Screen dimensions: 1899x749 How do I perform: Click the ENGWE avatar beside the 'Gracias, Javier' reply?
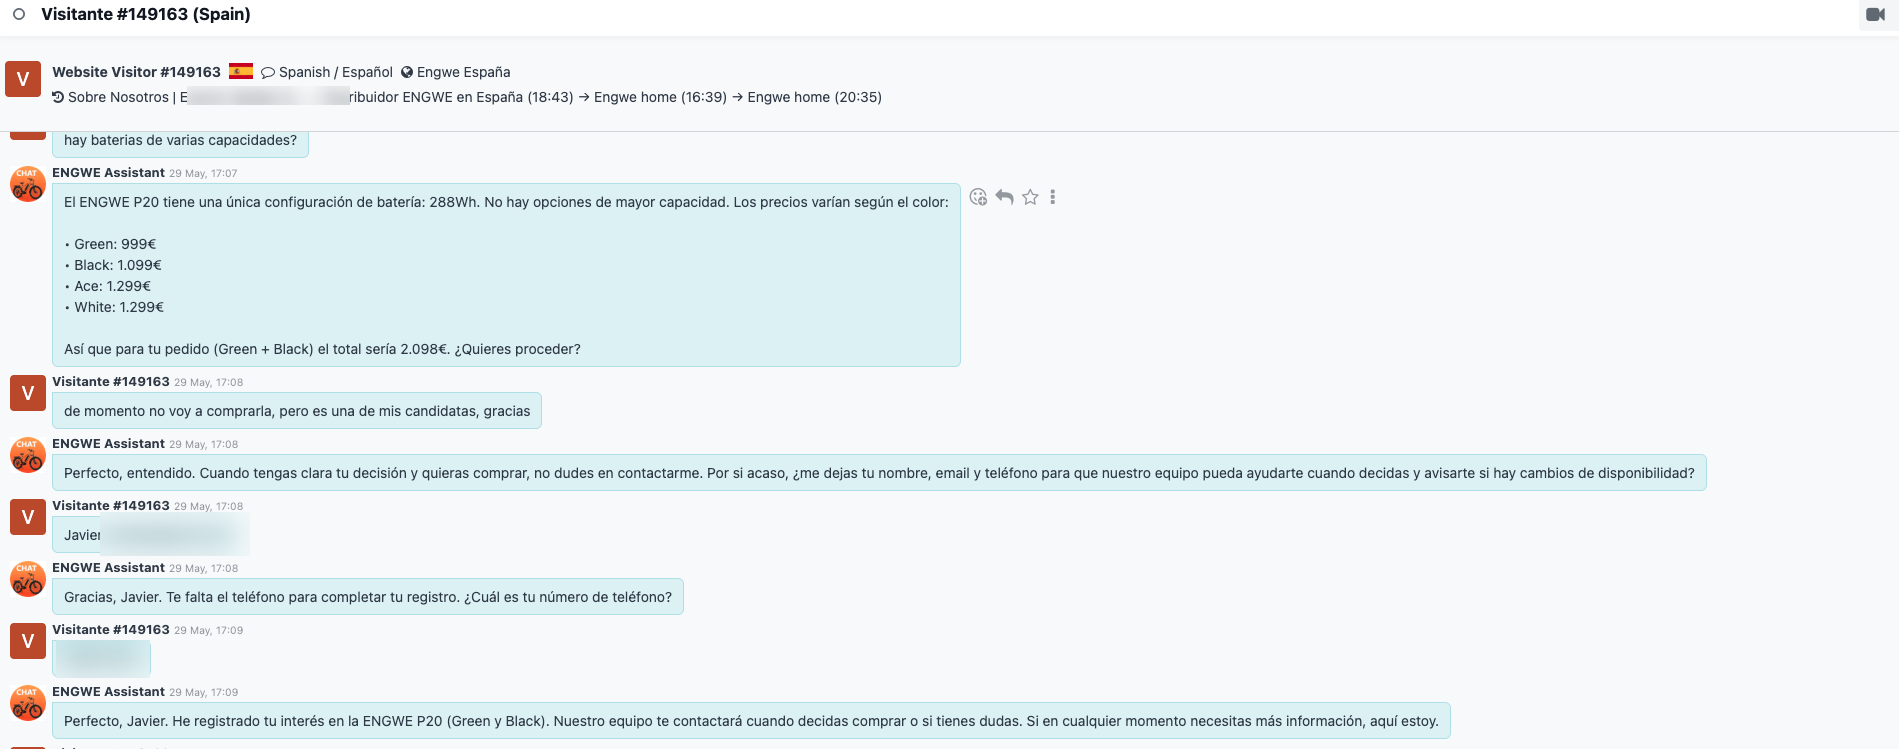(28, 579)
